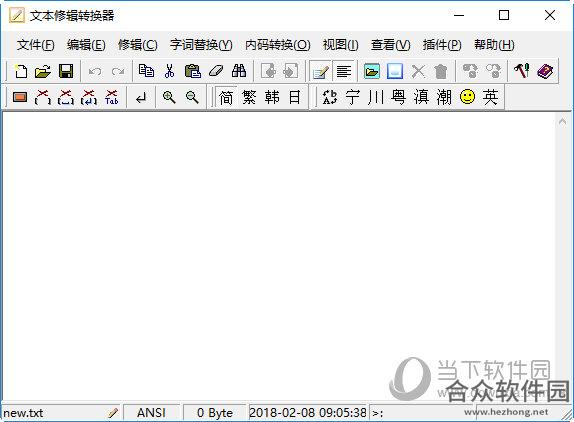Open the 编辑(E) menu
Viewport: 574px width, 422px height.
point(86,45)
